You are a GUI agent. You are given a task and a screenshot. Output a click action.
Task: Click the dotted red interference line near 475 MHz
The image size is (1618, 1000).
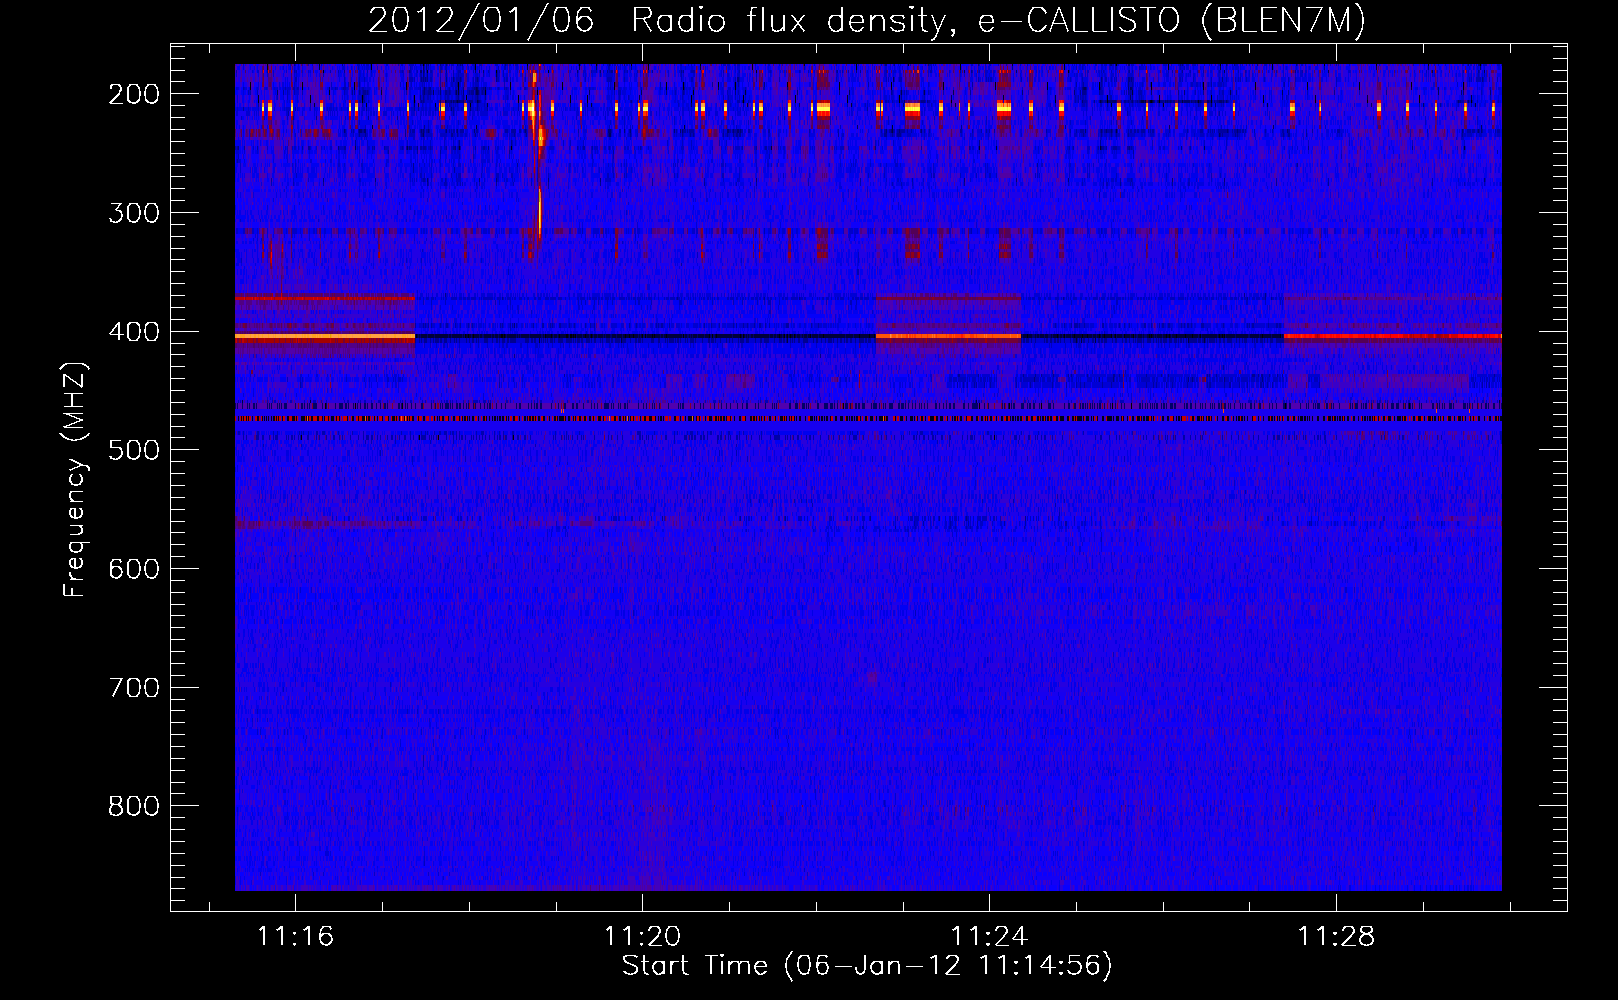point(868,418)
